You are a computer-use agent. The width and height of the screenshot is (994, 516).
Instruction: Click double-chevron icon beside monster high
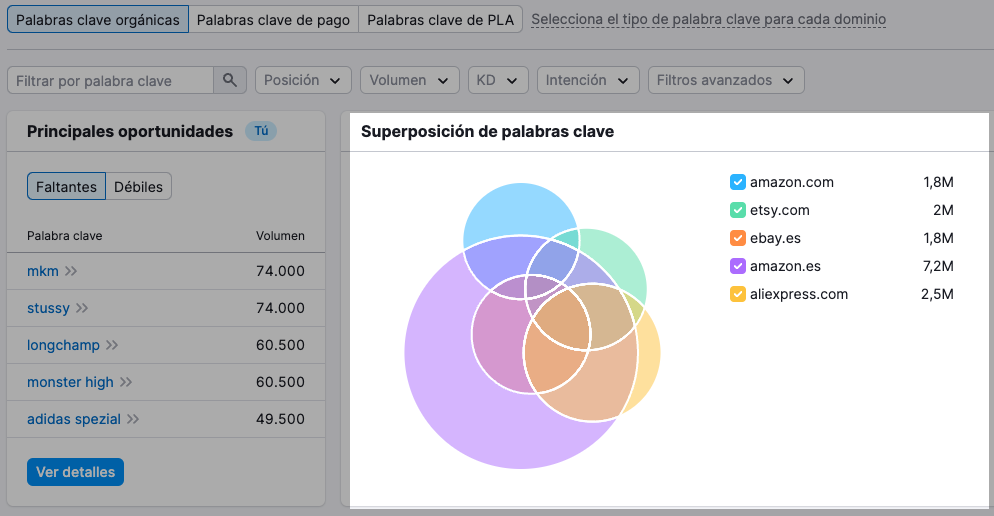tap(126, 382)
